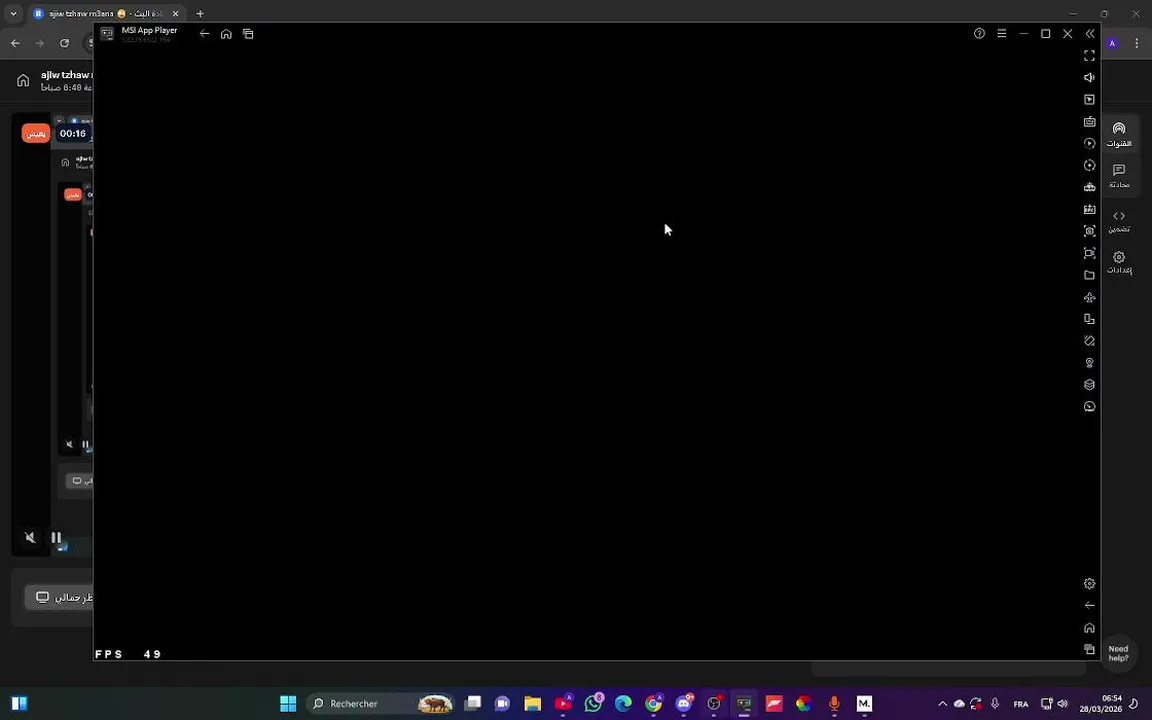This screenshot has width=1152, height=720.
Task: Open Task View from the taskbar
Action: pyautogui.click(x=472, y=704)
